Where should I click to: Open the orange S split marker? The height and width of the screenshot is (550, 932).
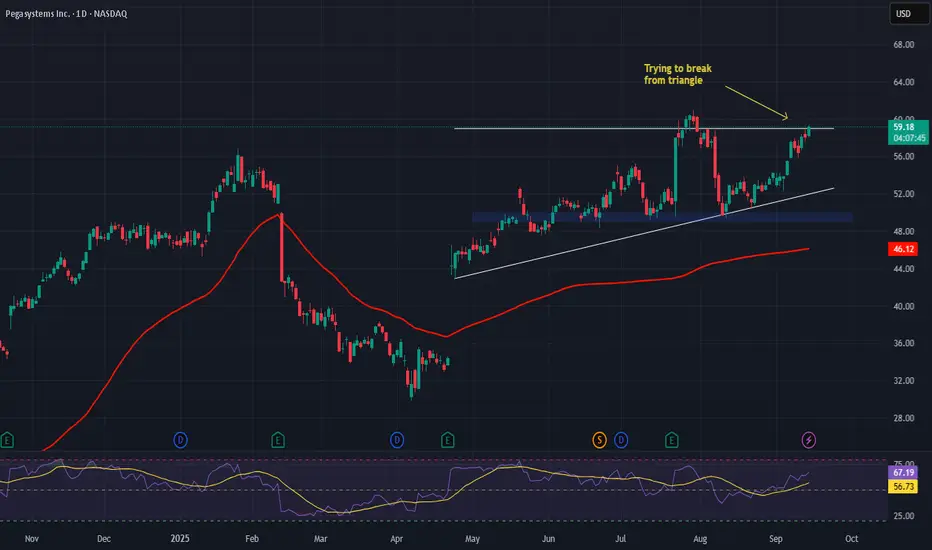click(599, 441)
